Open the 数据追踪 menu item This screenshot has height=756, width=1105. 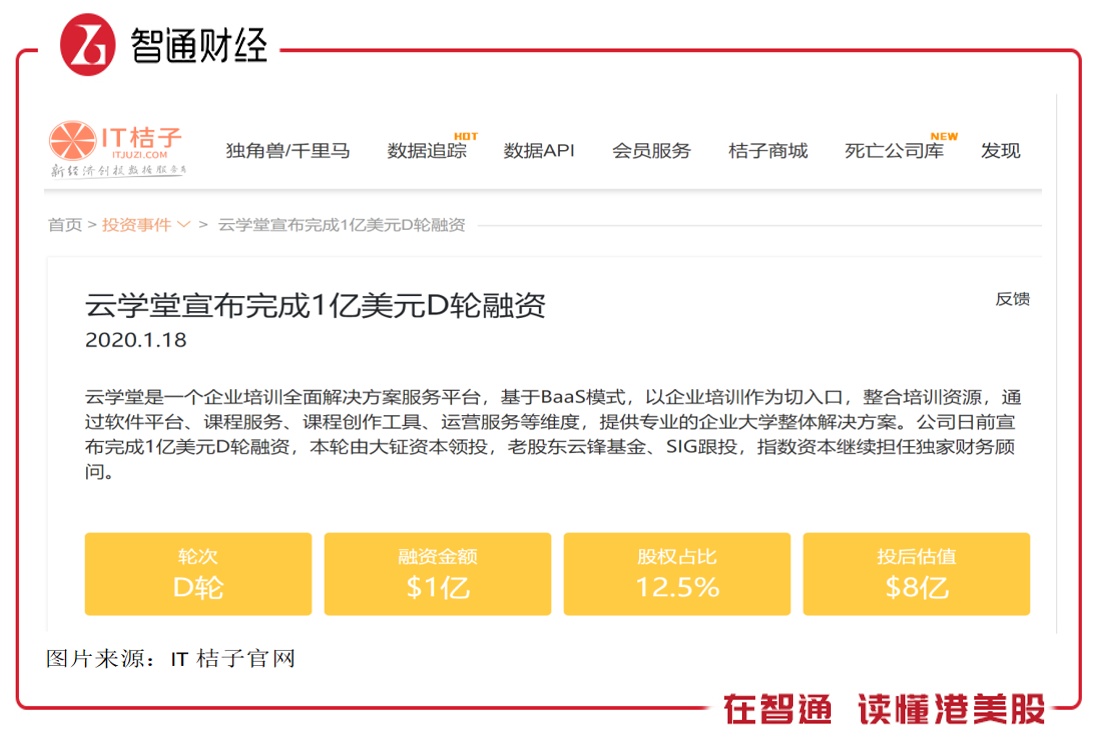pos(427,151)
